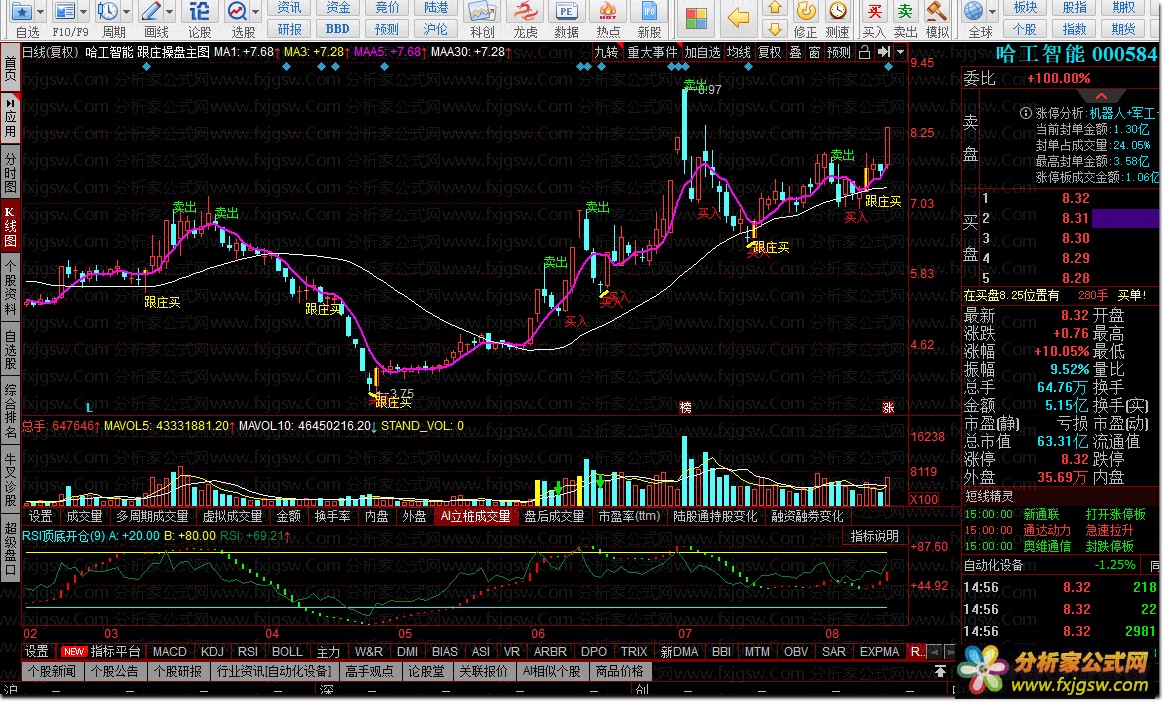Select the 换手率 tab
Image resolution: width=1165 pixels, height=702 pixels.
pos(332,516)
